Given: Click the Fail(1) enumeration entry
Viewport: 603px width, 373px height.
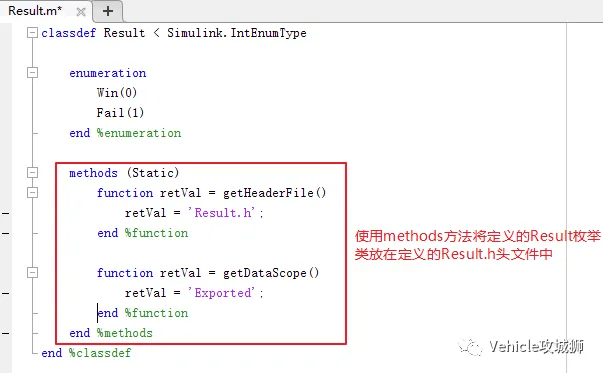Looking at the screenshot, I should click(x=120, y=113).
